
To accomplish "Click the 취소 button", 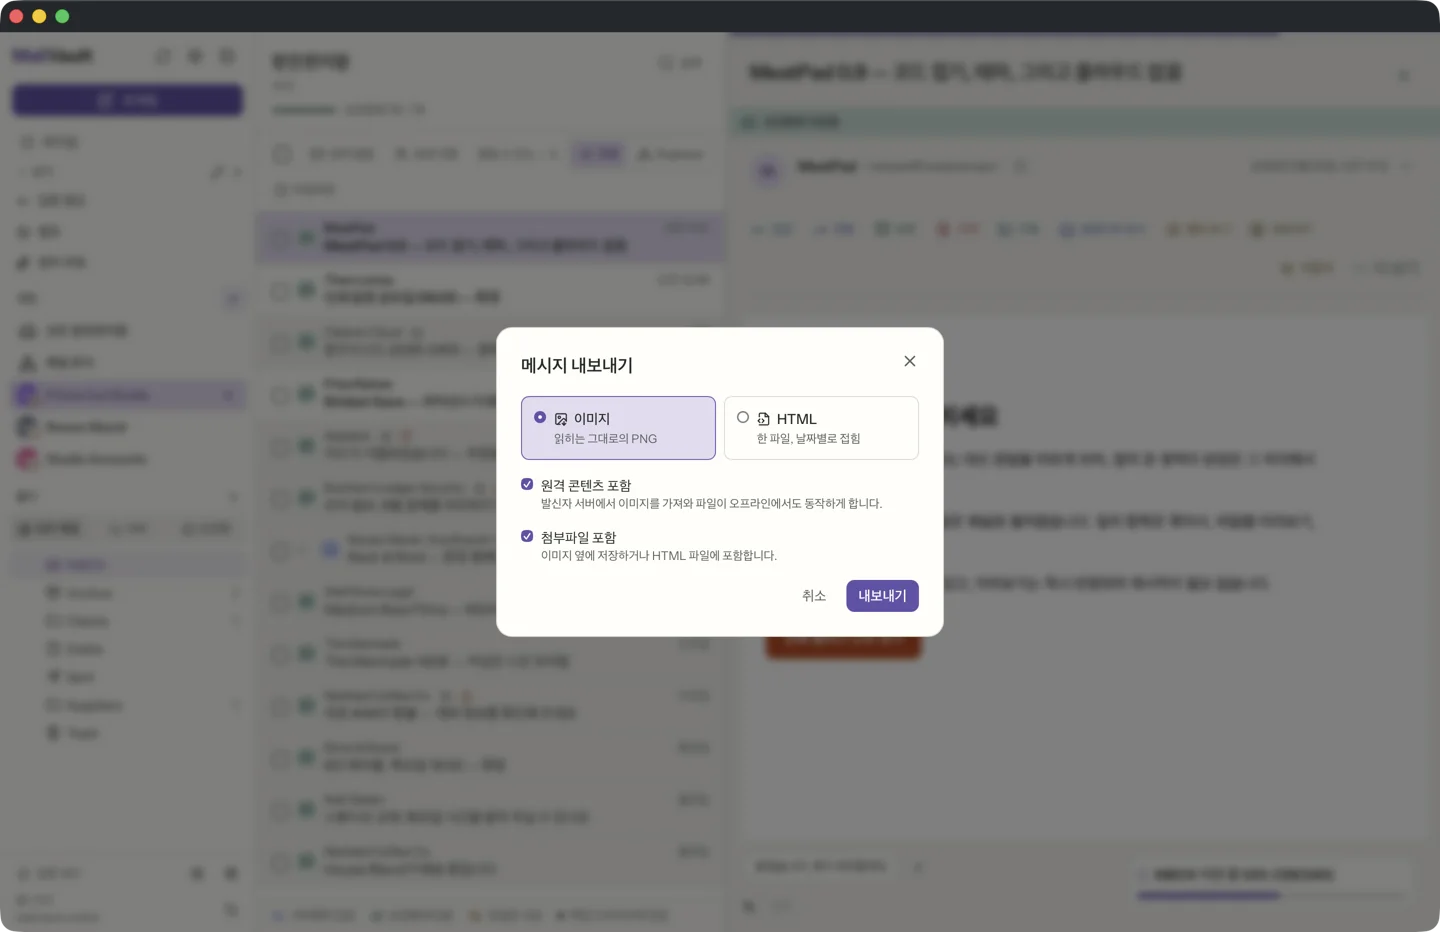I will (x=814, y=596).
